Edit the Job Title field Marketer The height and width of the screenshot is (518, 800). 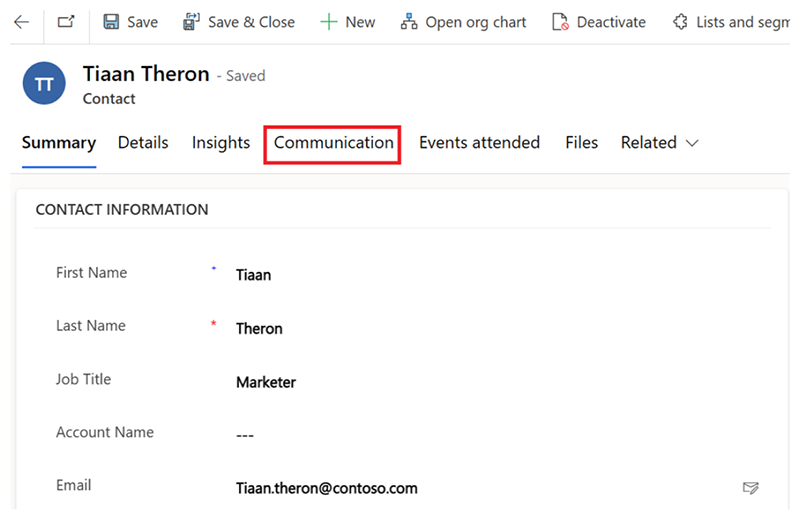click(266, 382)
